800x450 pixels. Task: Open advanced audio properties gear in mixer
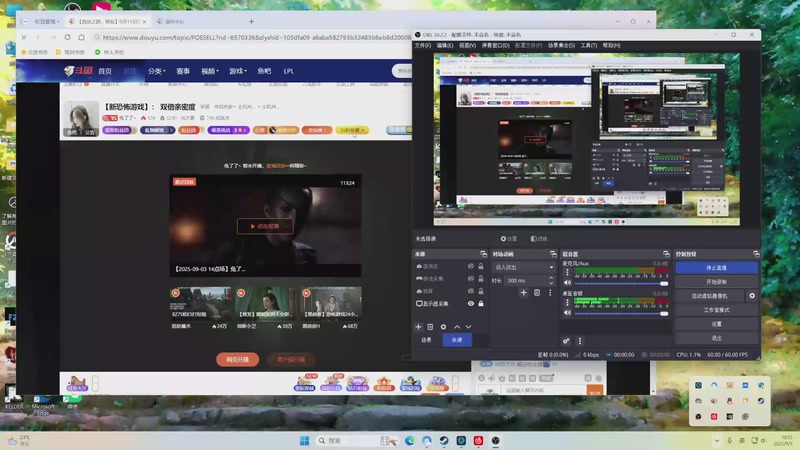pyautogui.click(x=566, y=341)
